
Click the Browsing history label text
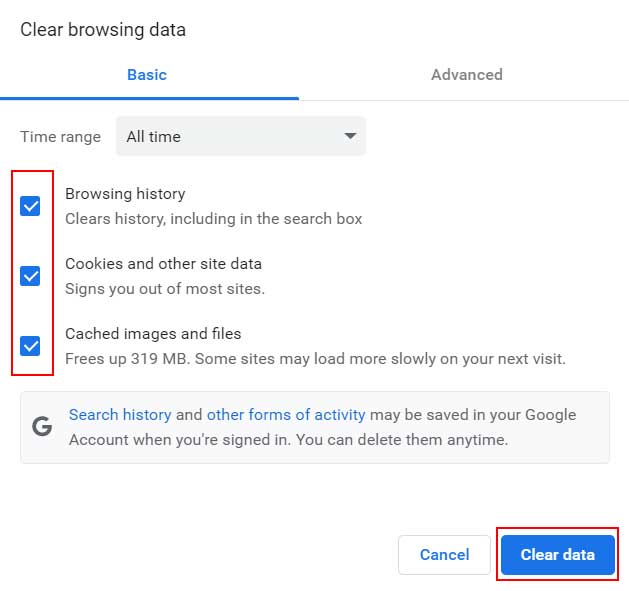coord(125,194)
